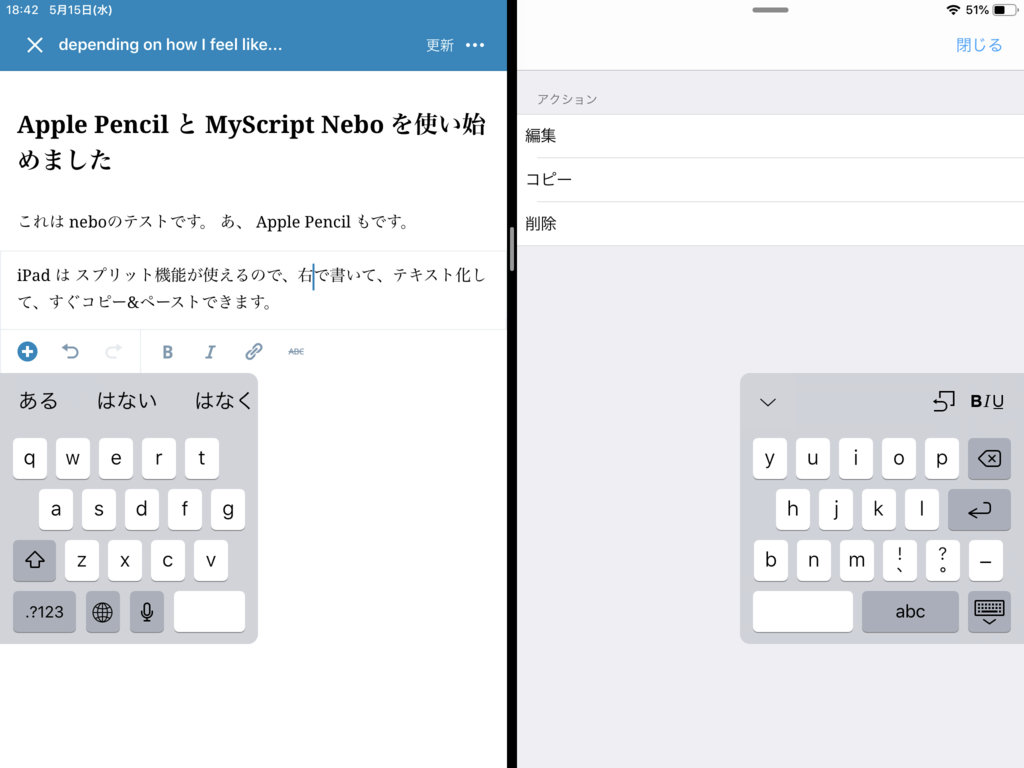
Task: Choose the ある keyboard suggestion
Action: [38, 400]
